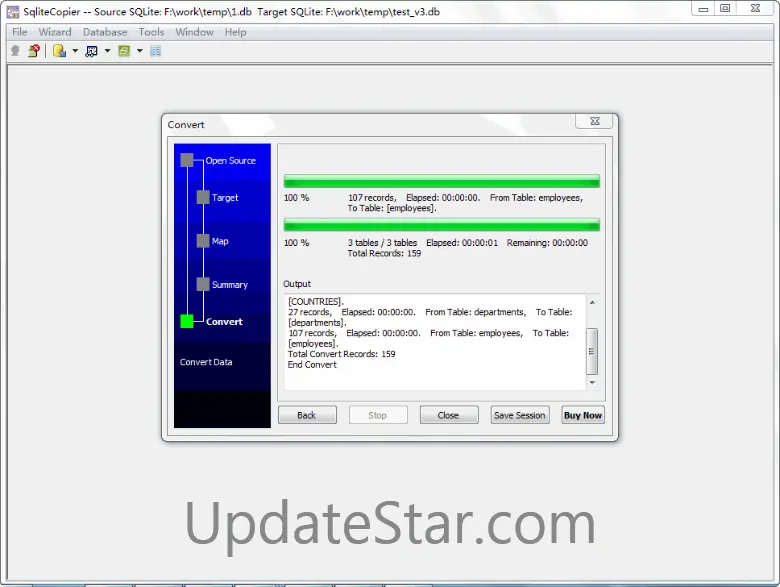Open the Tools menu

tap(151, 32)
